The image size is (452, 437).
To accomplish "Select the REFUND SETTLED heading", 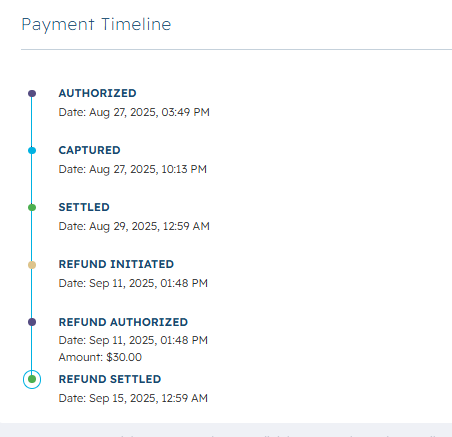I will (110, 379).
